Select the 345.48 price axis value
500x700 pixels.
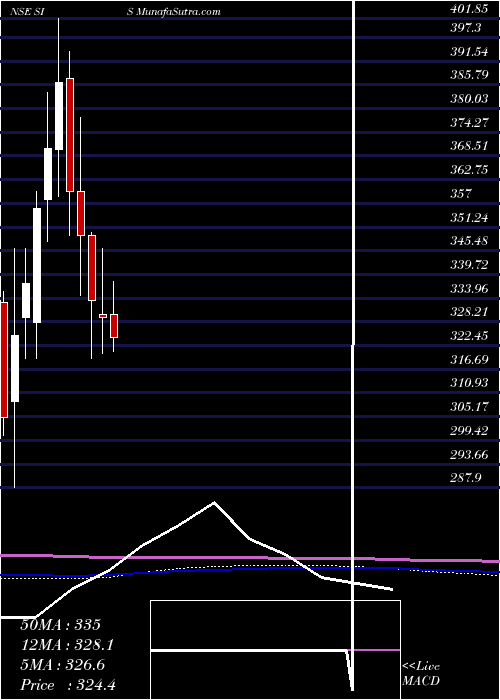(470, 241)
